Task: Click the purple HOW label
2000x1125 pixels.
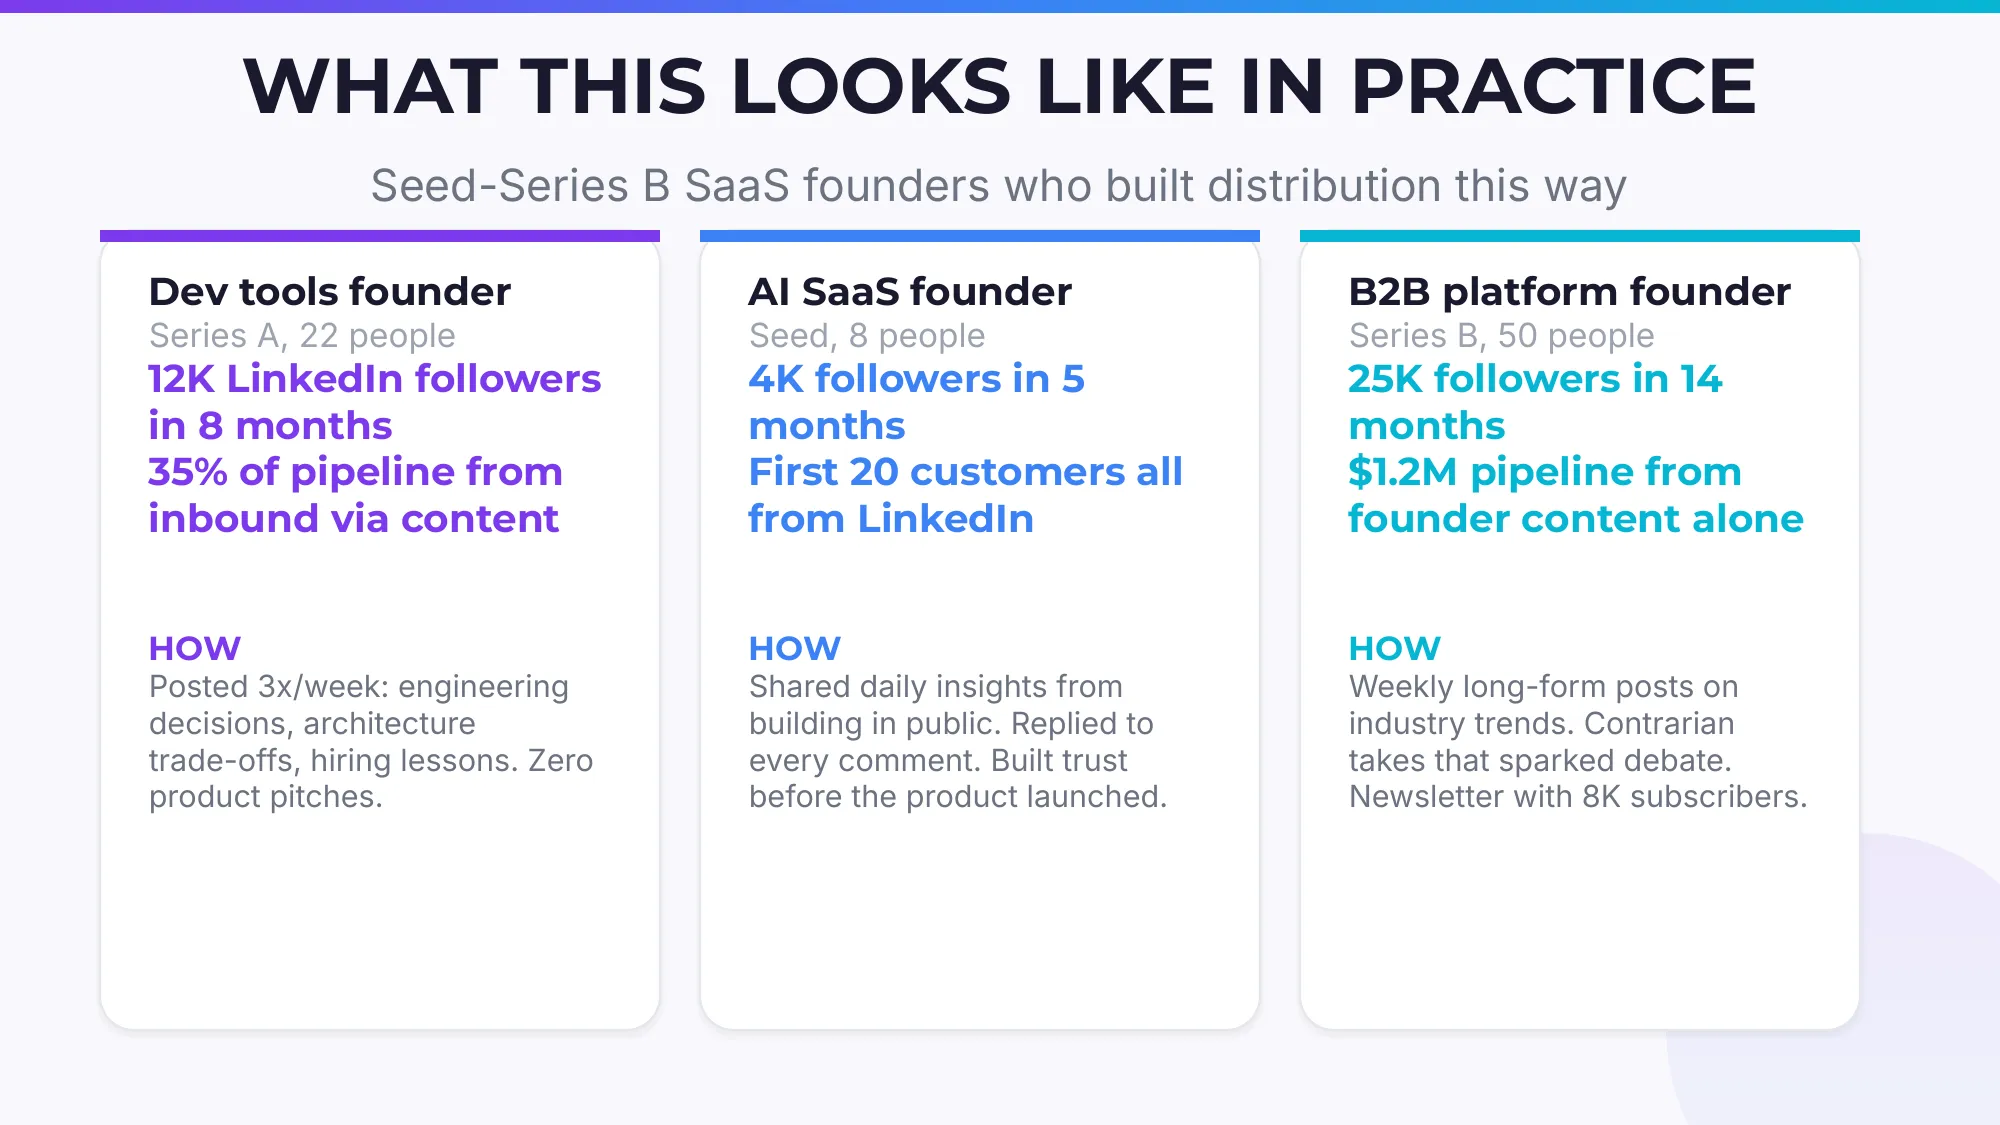Action: (195, 649)
